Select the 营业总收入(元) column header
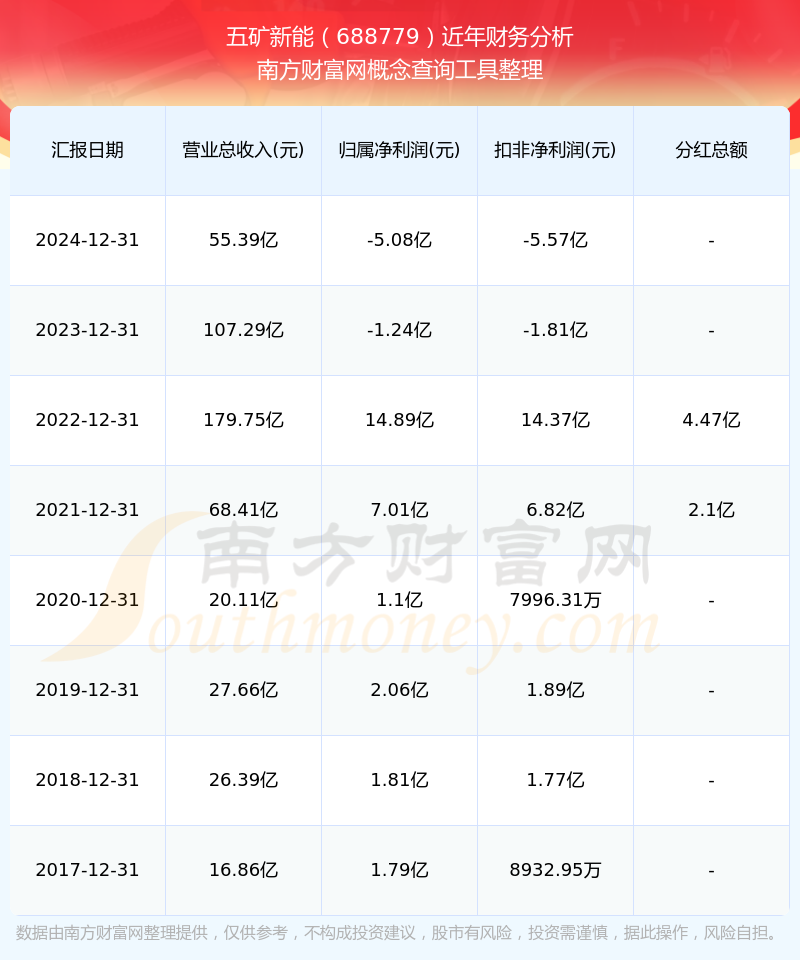Screen dimensions: 800x960 244,150
